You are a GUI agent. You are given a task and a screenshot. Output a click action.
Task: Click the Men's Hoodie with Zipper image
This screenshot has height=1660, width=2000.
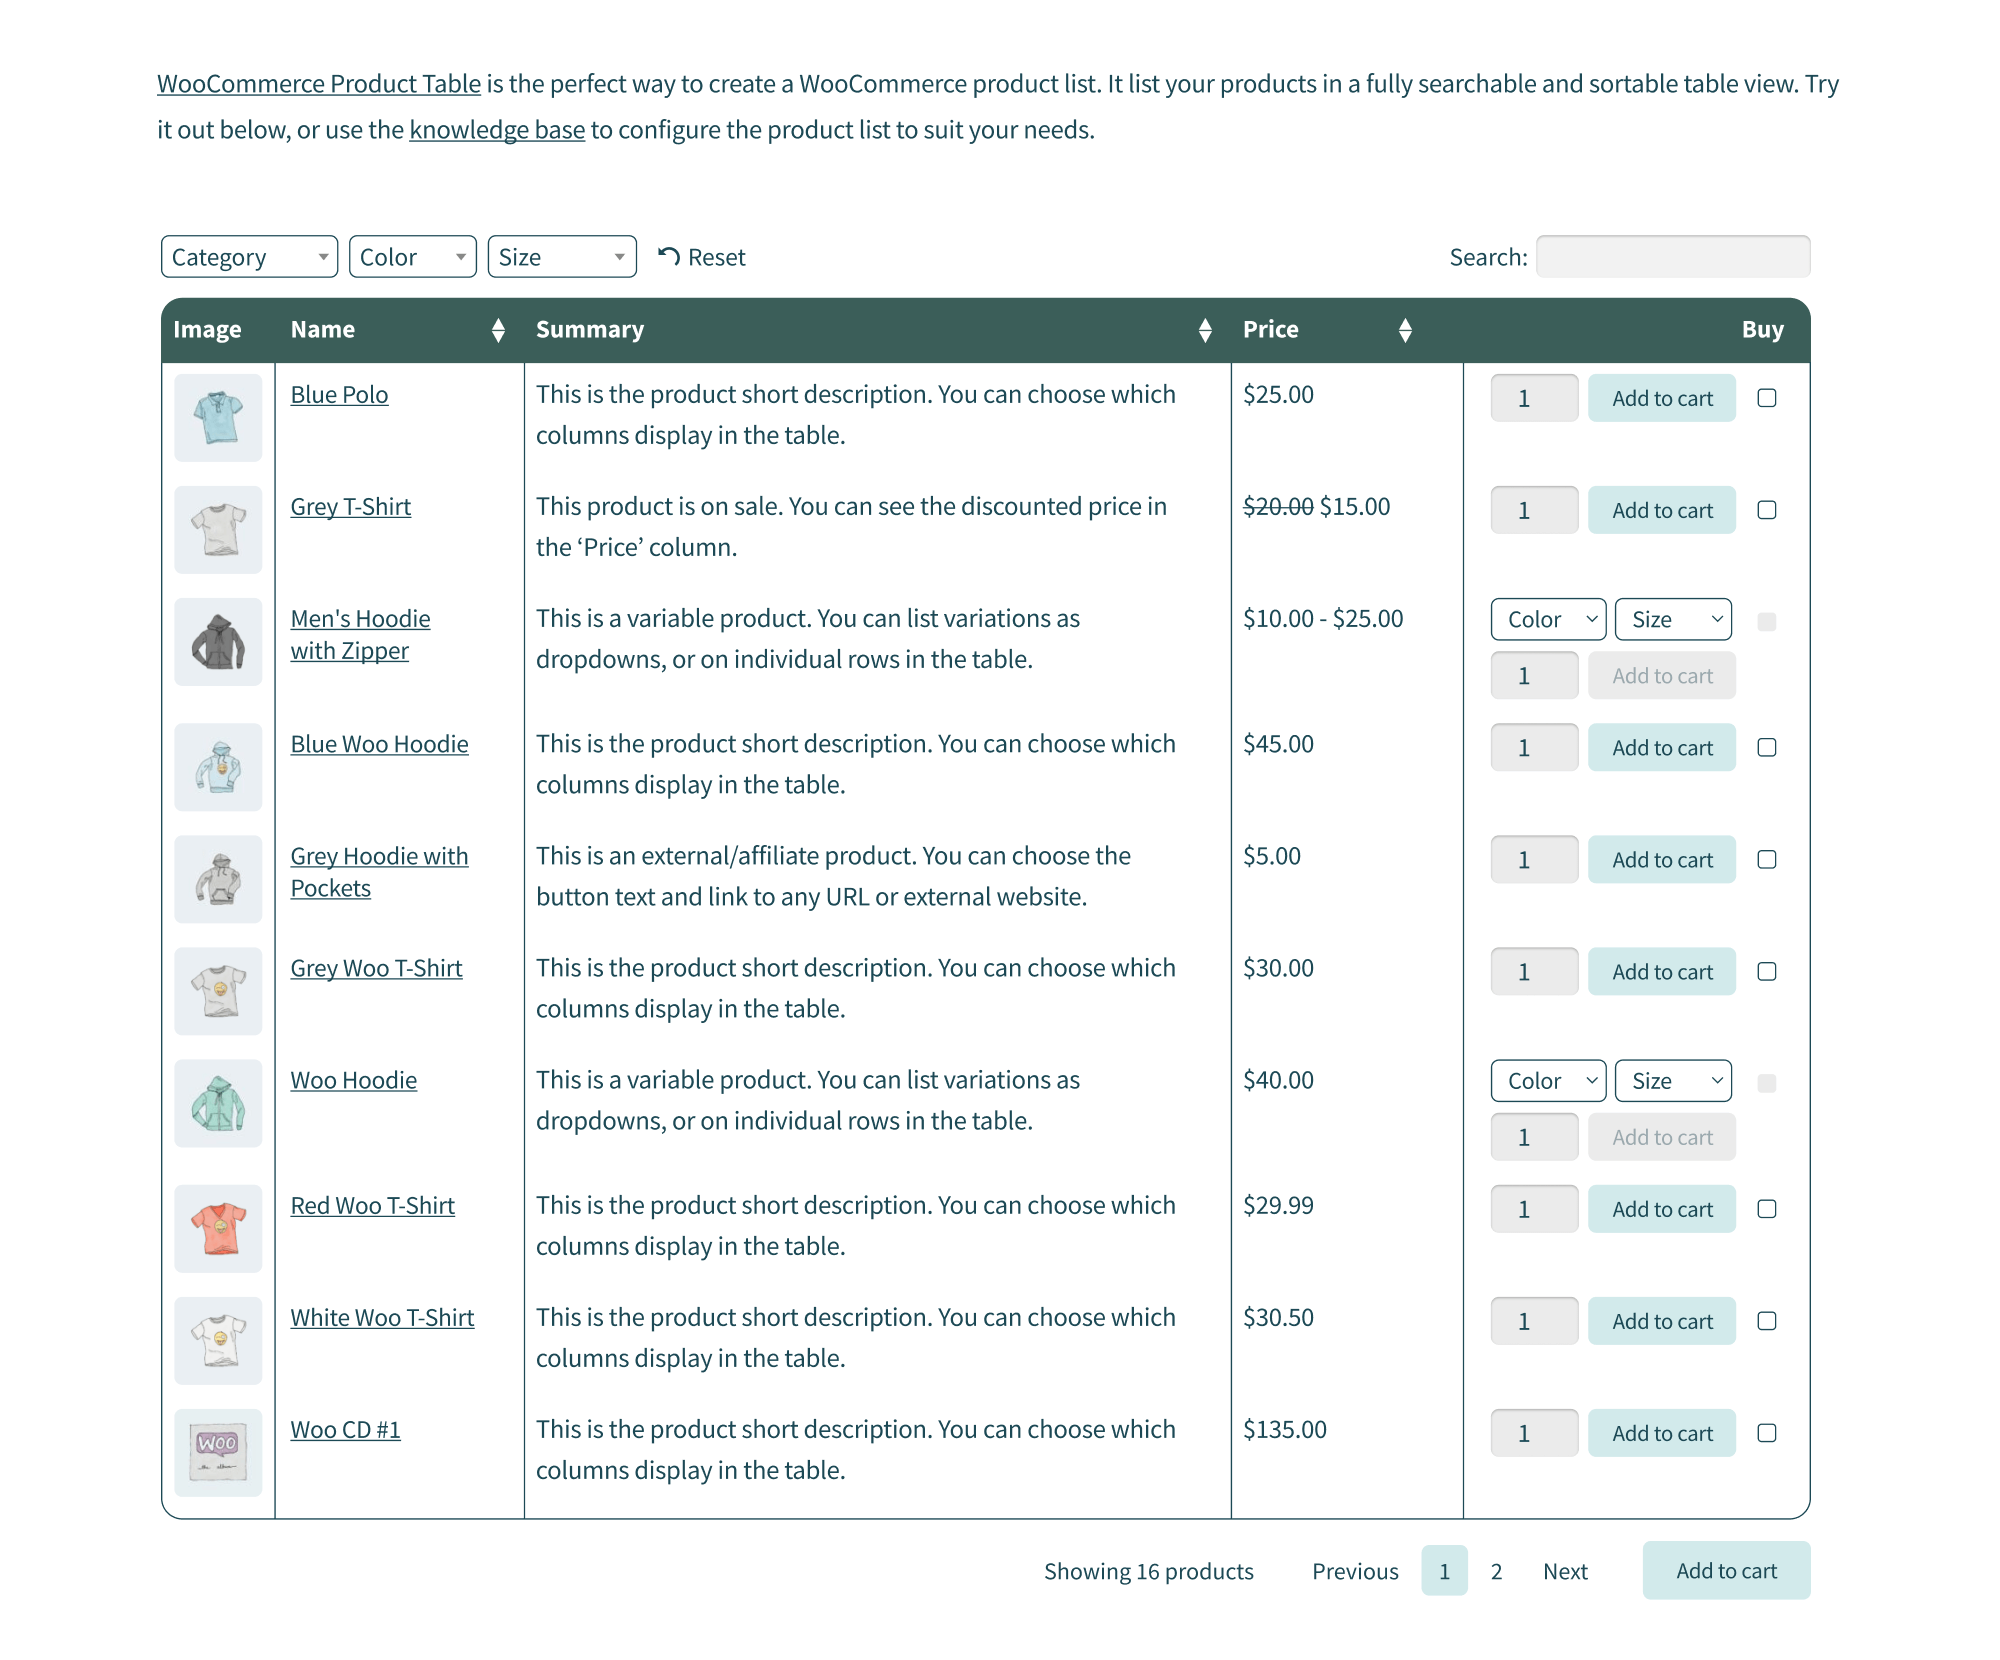click(218, 641)
